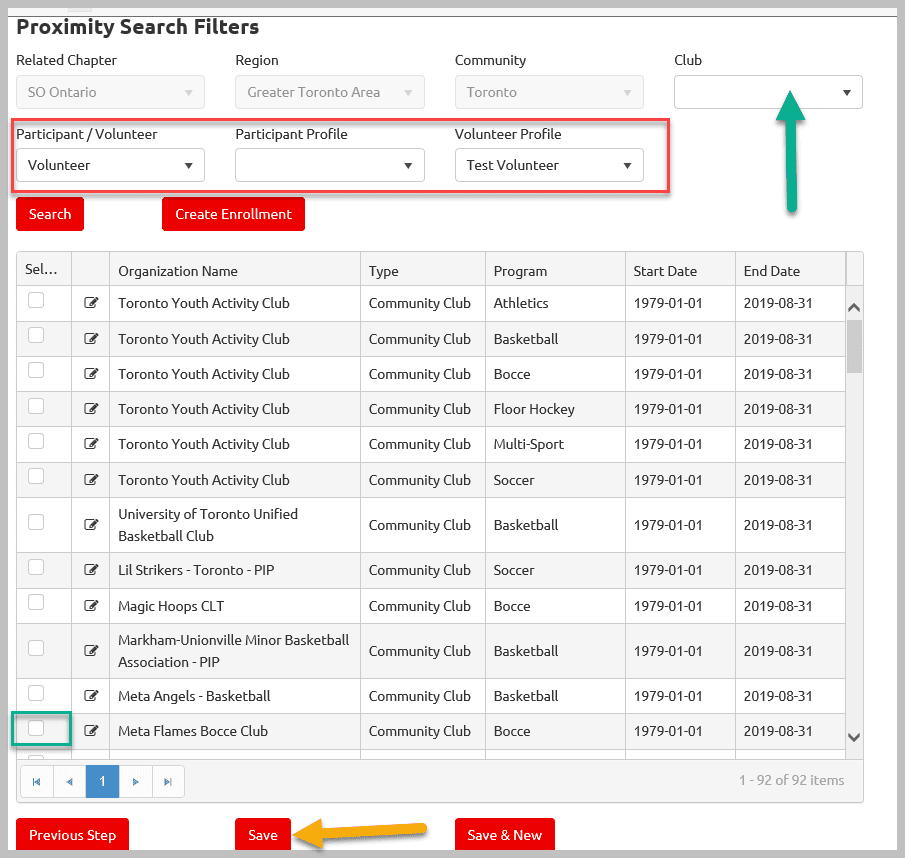Viewport: 905px width, 858px height.
Task: Tick Magic Hoops CLT checkbox
Action: pos(36,602)
